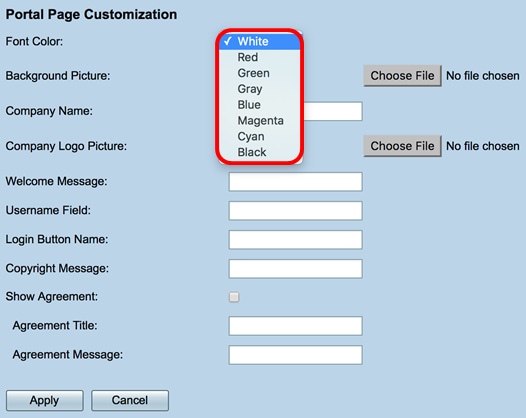Select Black font color option
The width and height of the screenshot is (526, 418).
(x=259, y=152)
